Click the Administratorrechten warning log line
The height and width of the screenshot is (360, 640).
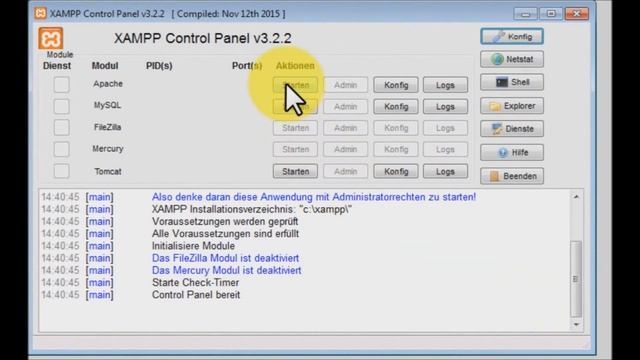pyautogui.click(x=314, y=197)
